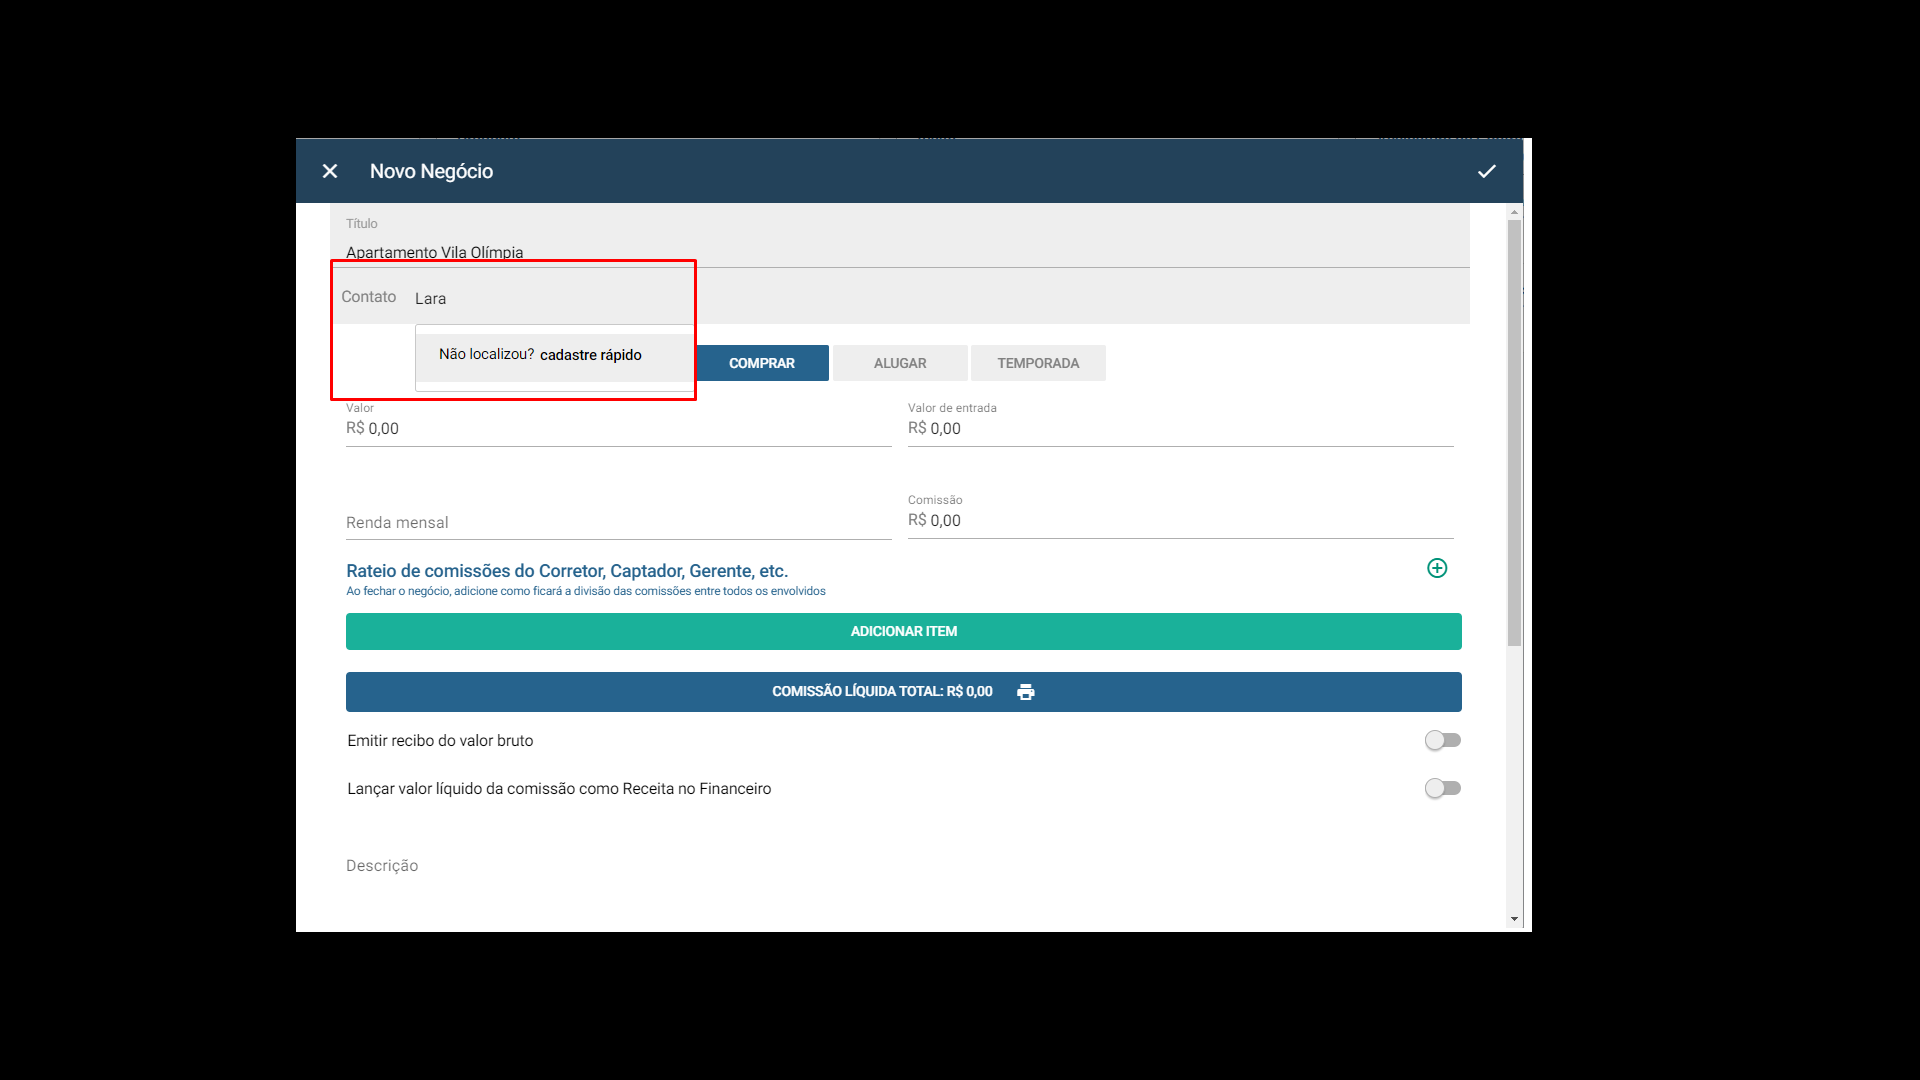Screen dimensions: 1920x1080
Task: Click the Comissão amount field
Action: point(1180,520)
